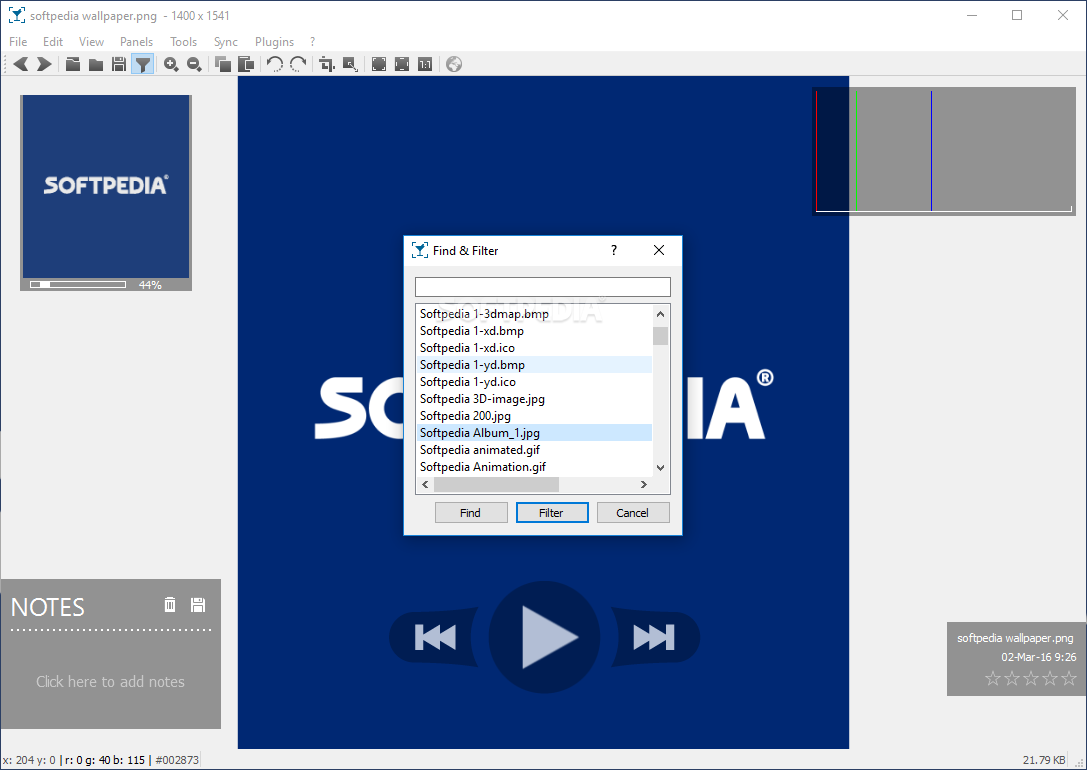The image size is (1087, 770).
Task: Click the help question mark in Find & Filter dialog
Action: pyautogui.click(x=614, y=250)
